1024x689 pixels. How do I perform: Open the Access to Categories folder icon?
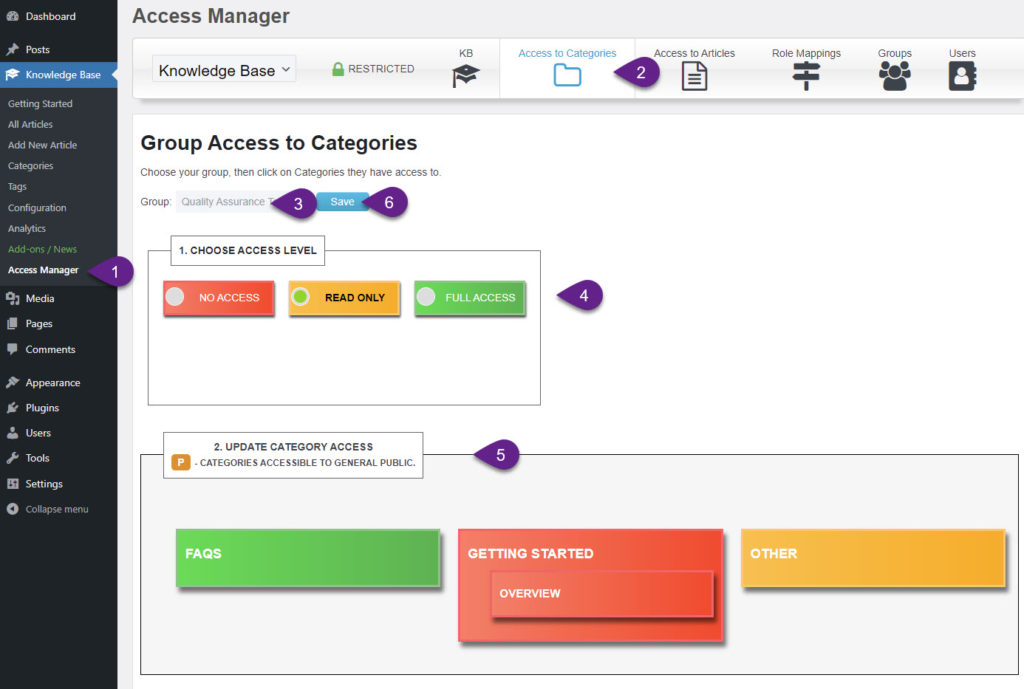567,75
